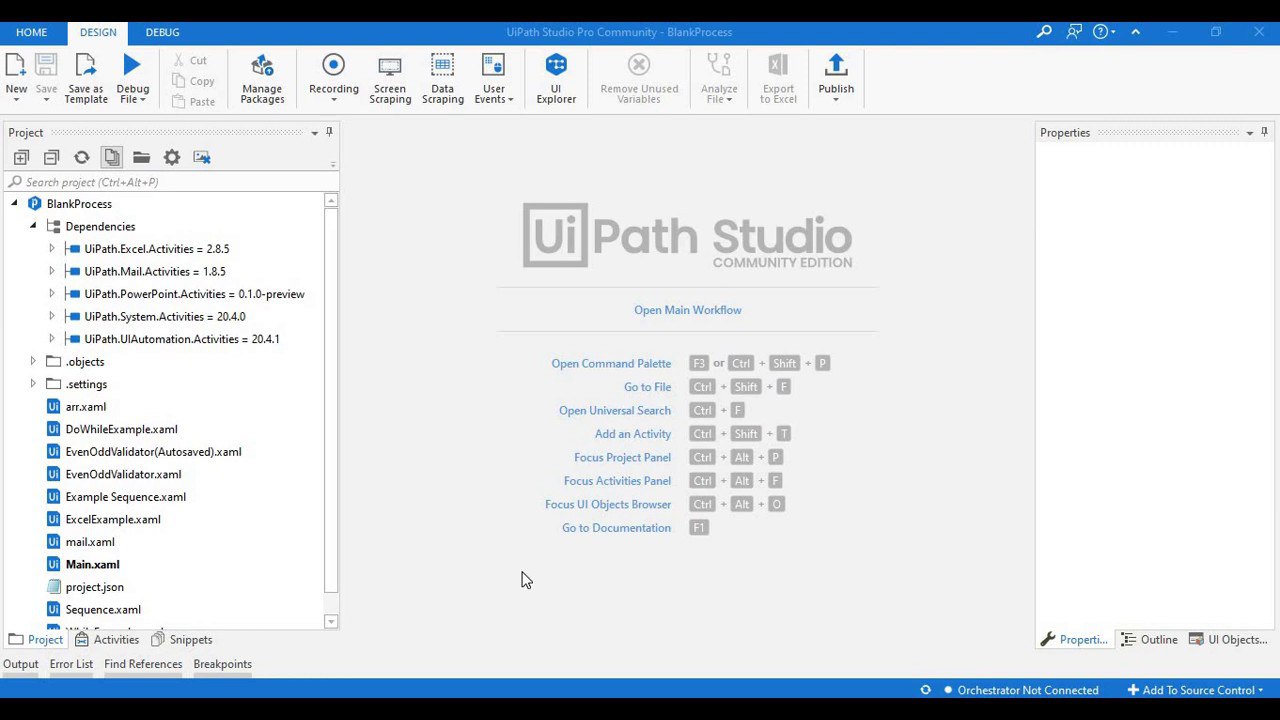Select DoWhileExample.xaml file
The width and height of the screenshot is (1280, 720).
[121, 430]
